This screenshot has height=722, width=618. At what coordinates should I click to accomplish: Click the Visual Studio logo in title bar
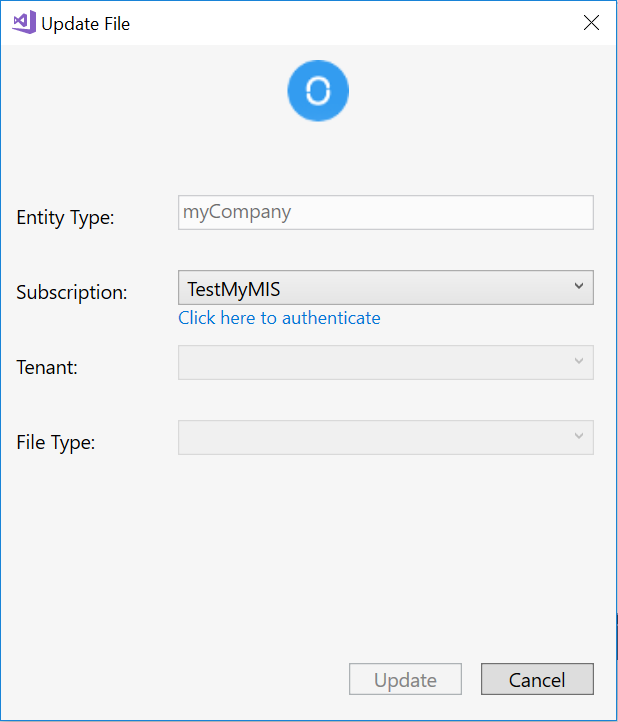click(24, 23)
